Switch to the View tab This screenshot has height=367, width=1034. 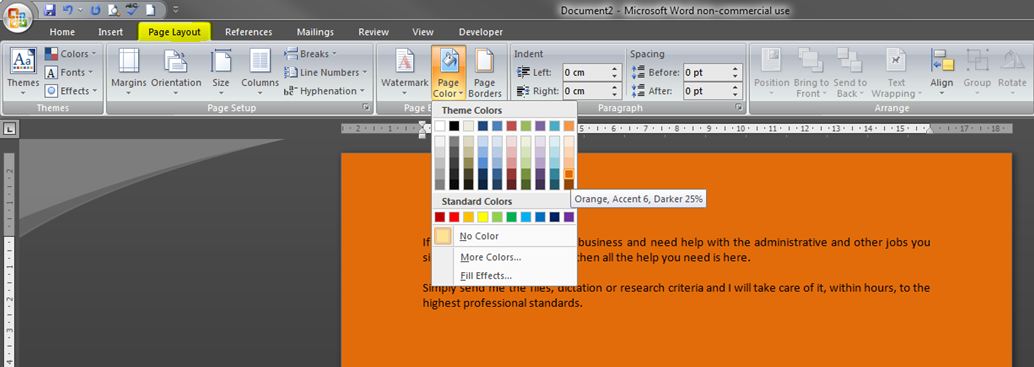click(x=423, y=32)
